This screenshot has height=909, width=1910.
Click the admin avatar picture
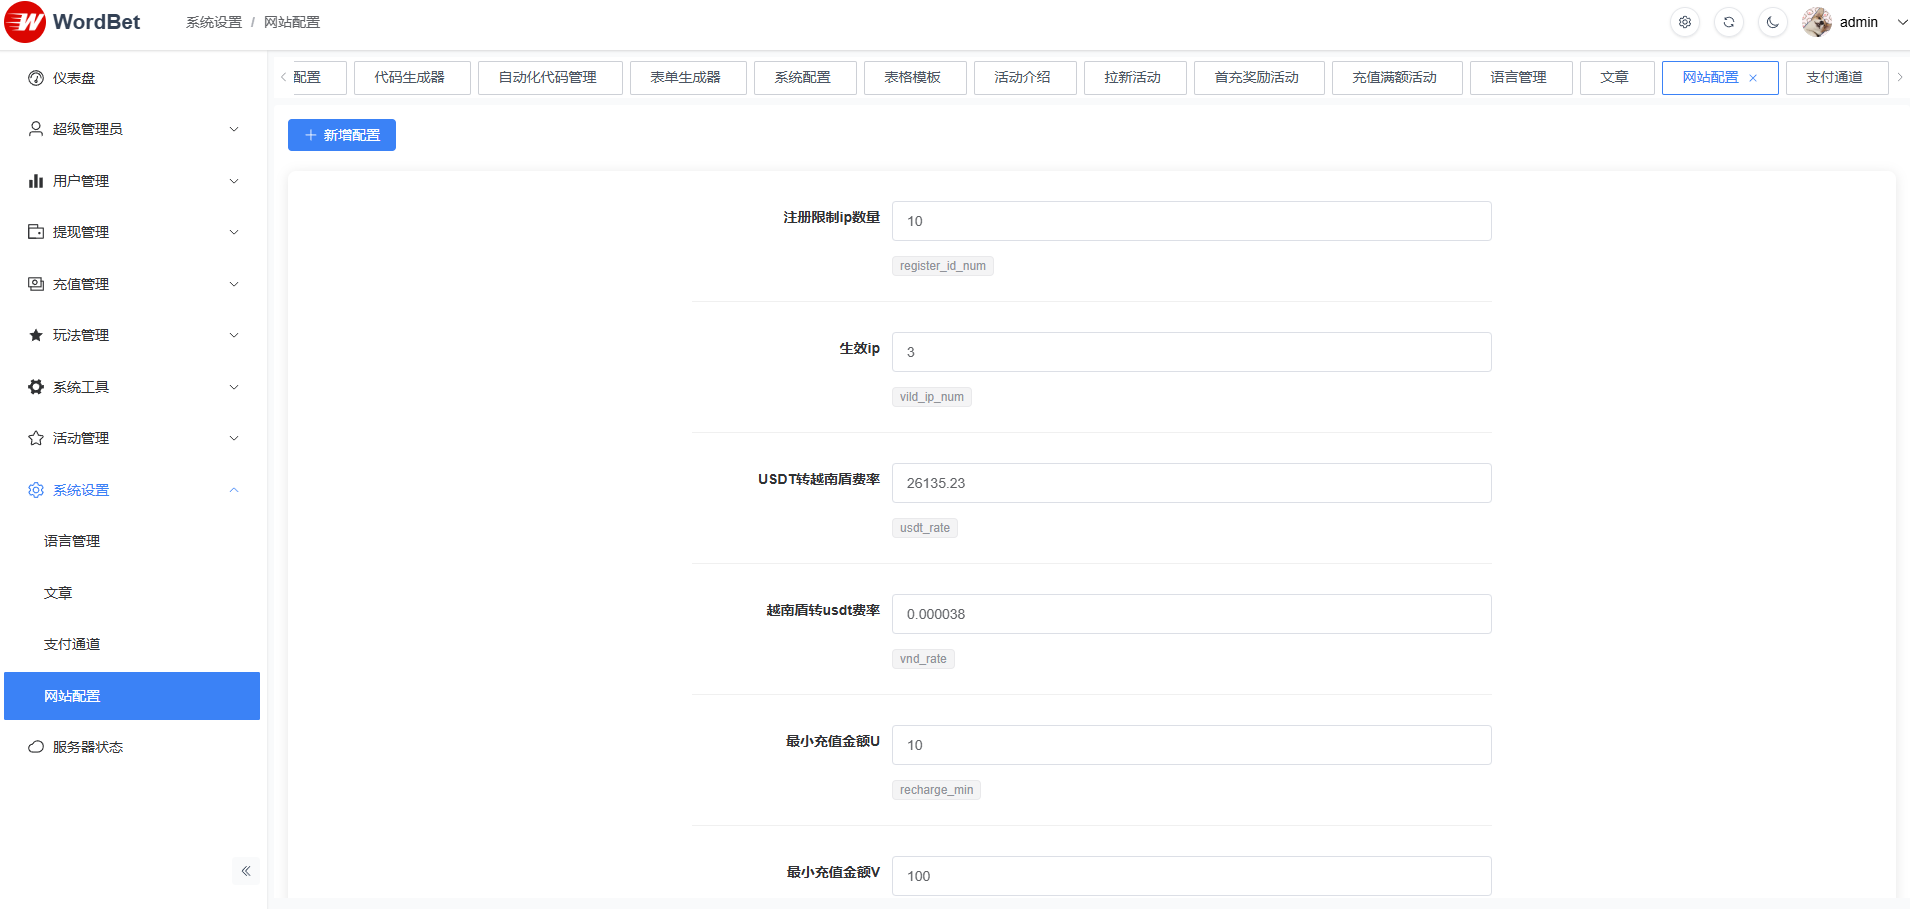click(1817, 22)
